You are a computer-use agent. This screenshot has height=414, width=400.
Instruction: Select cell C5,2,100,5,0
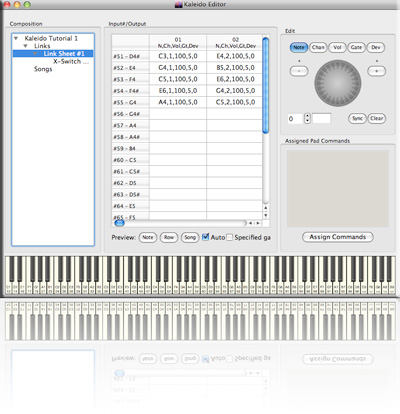click(235, 102)
